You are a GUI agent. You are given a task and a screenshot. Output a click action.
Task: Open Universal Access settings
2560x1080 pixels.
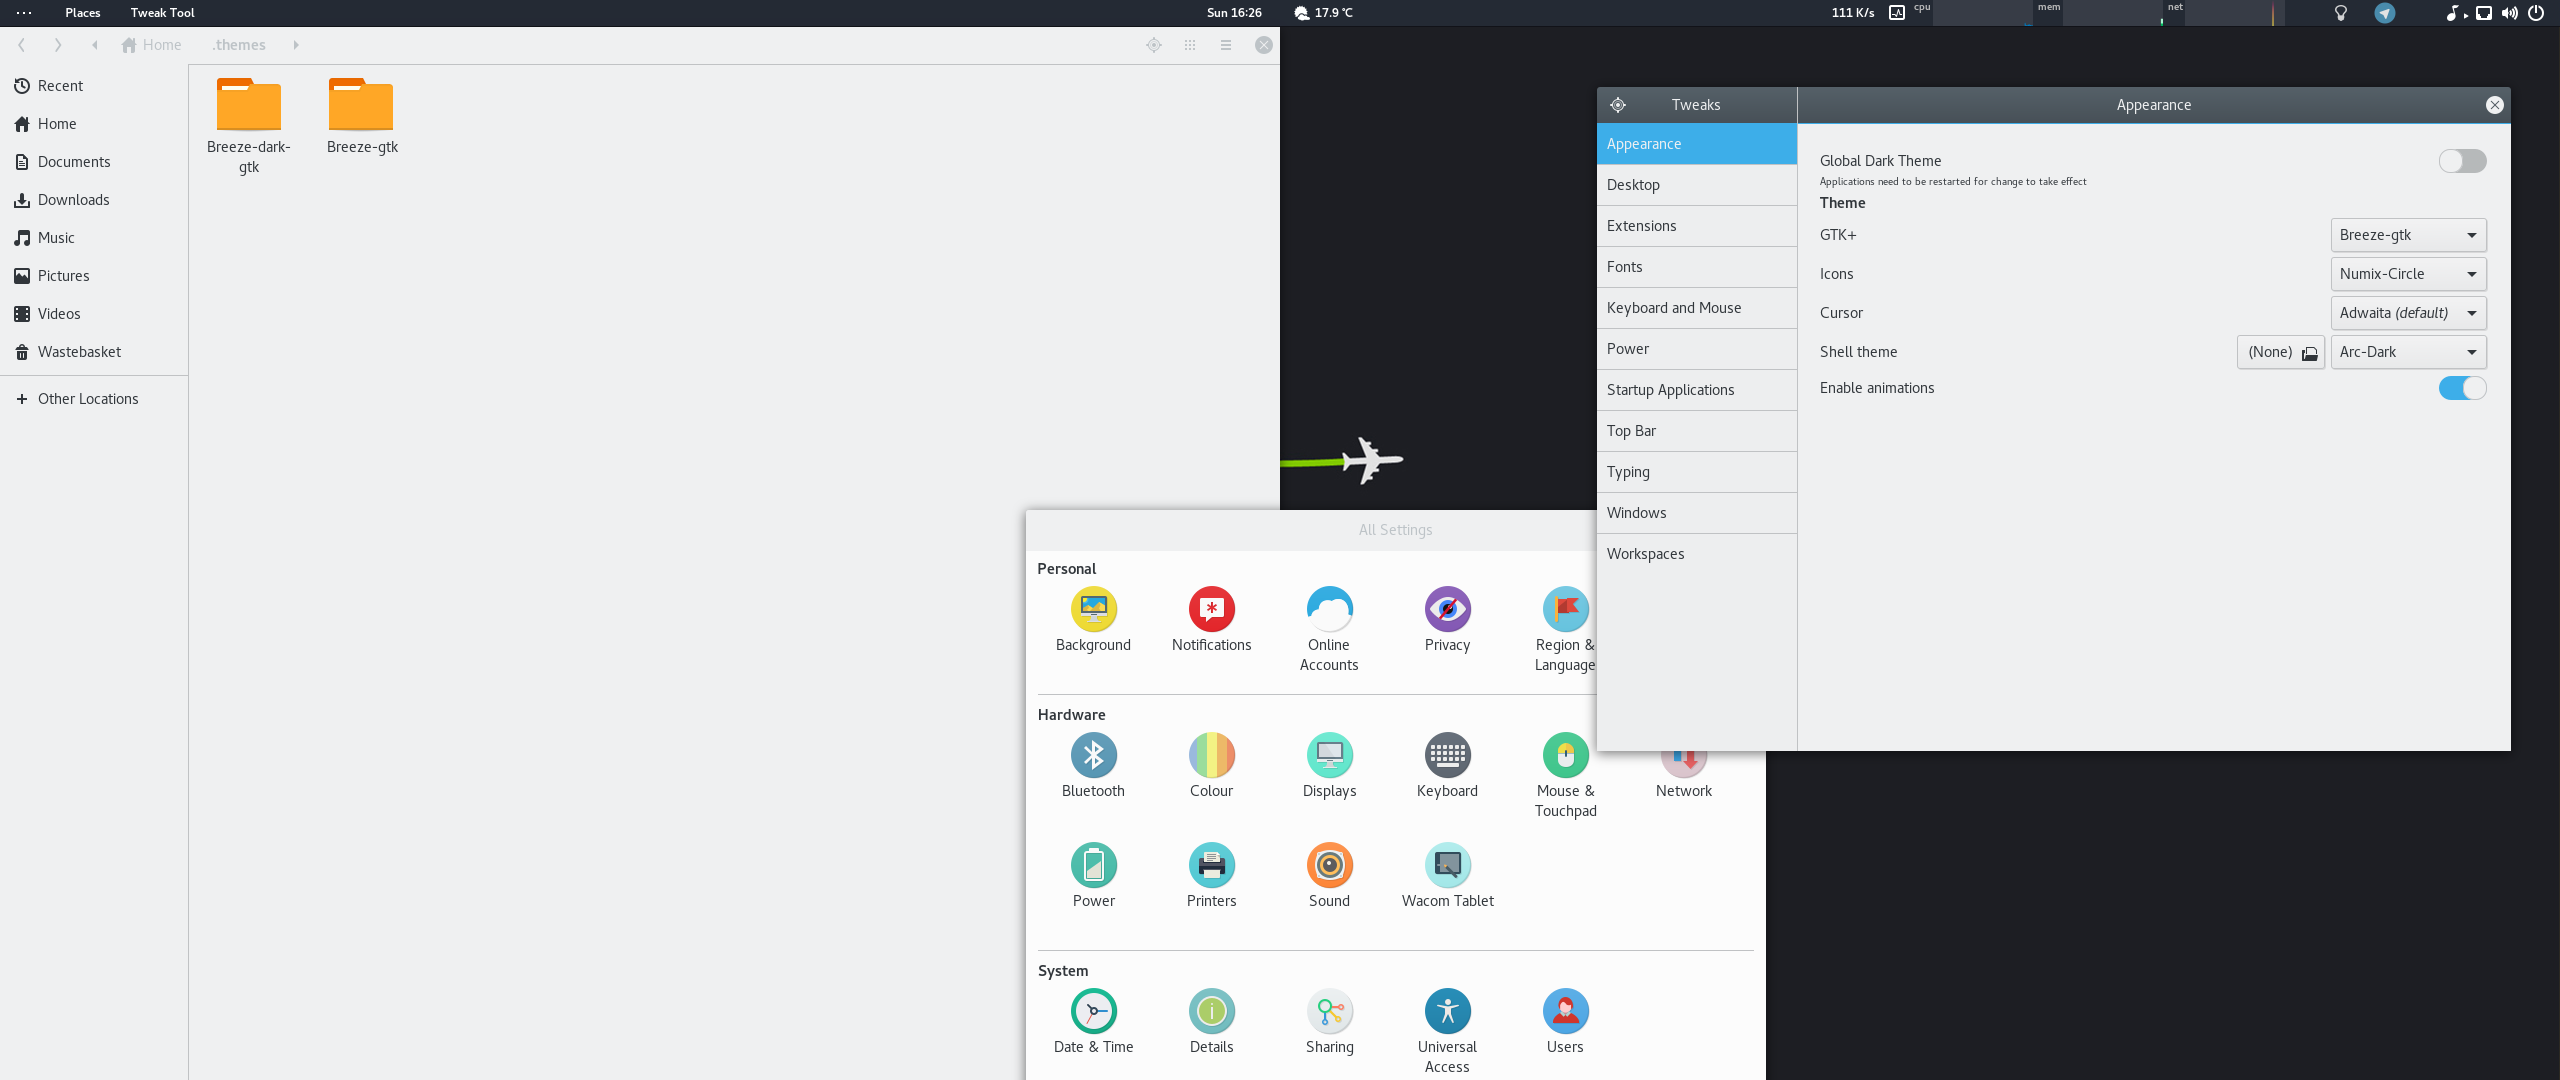[x=1447, y=1012]
